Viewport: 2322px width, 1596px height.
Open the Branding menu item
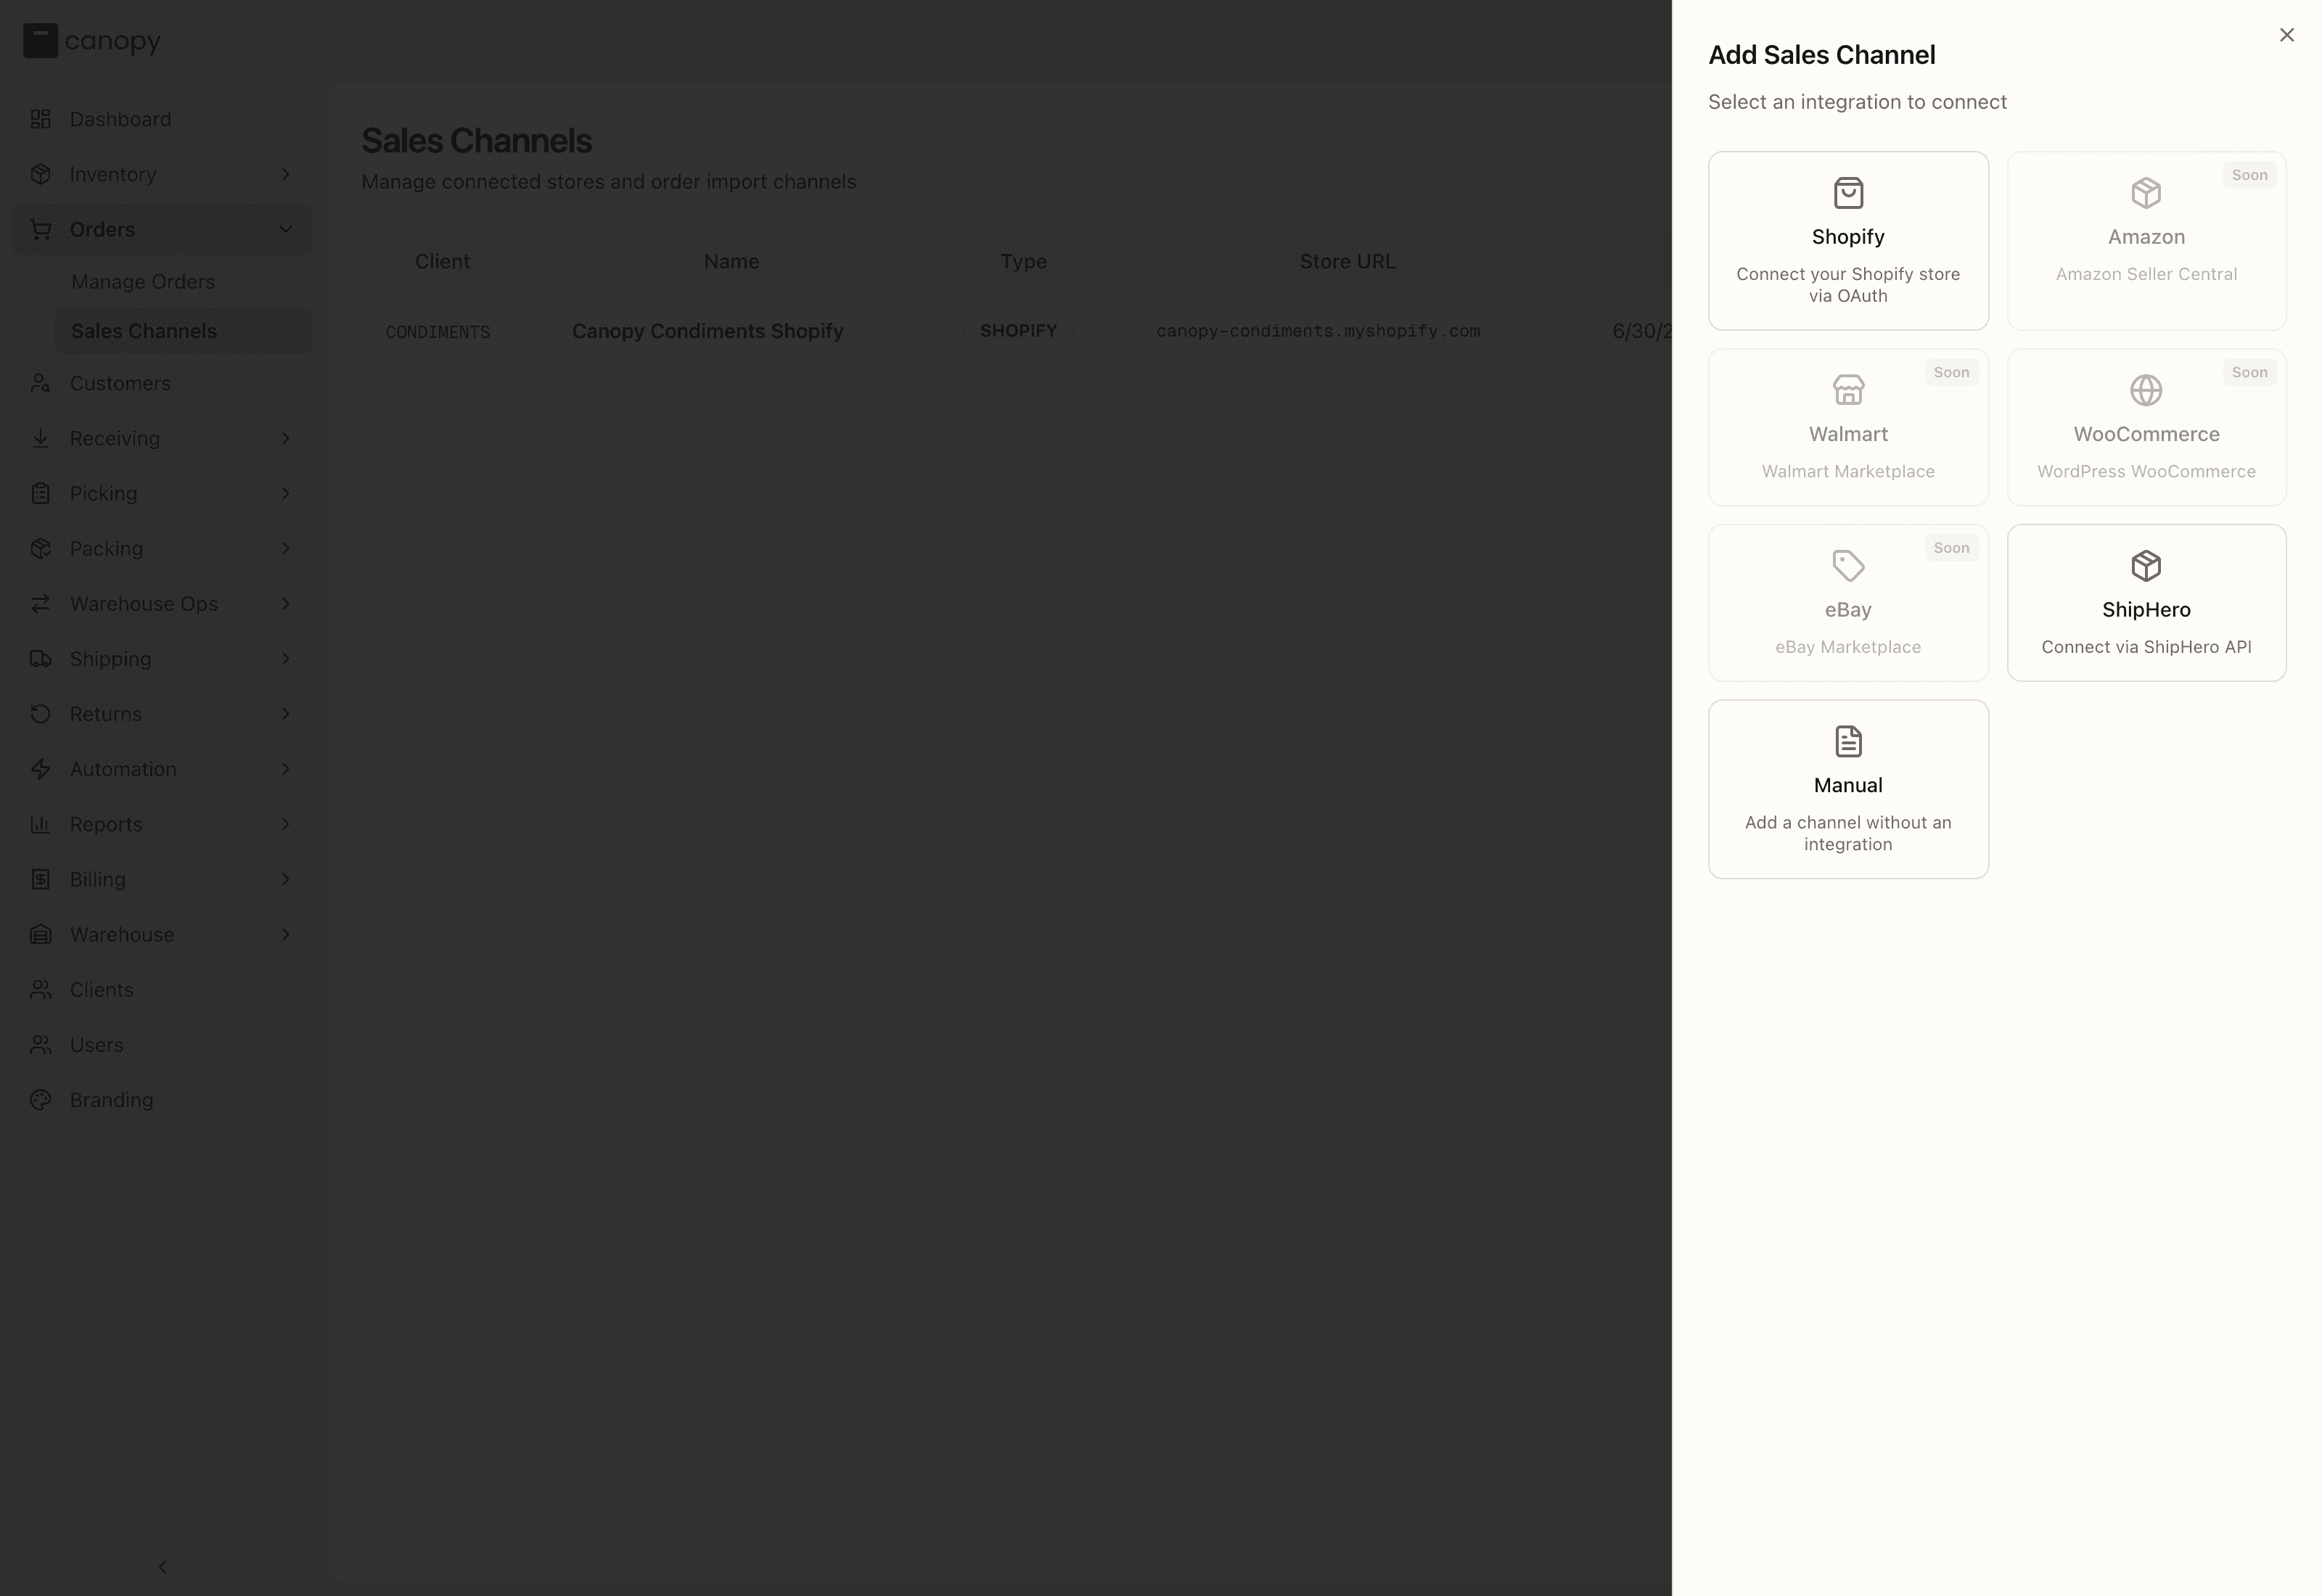(x=162, y=1098)
